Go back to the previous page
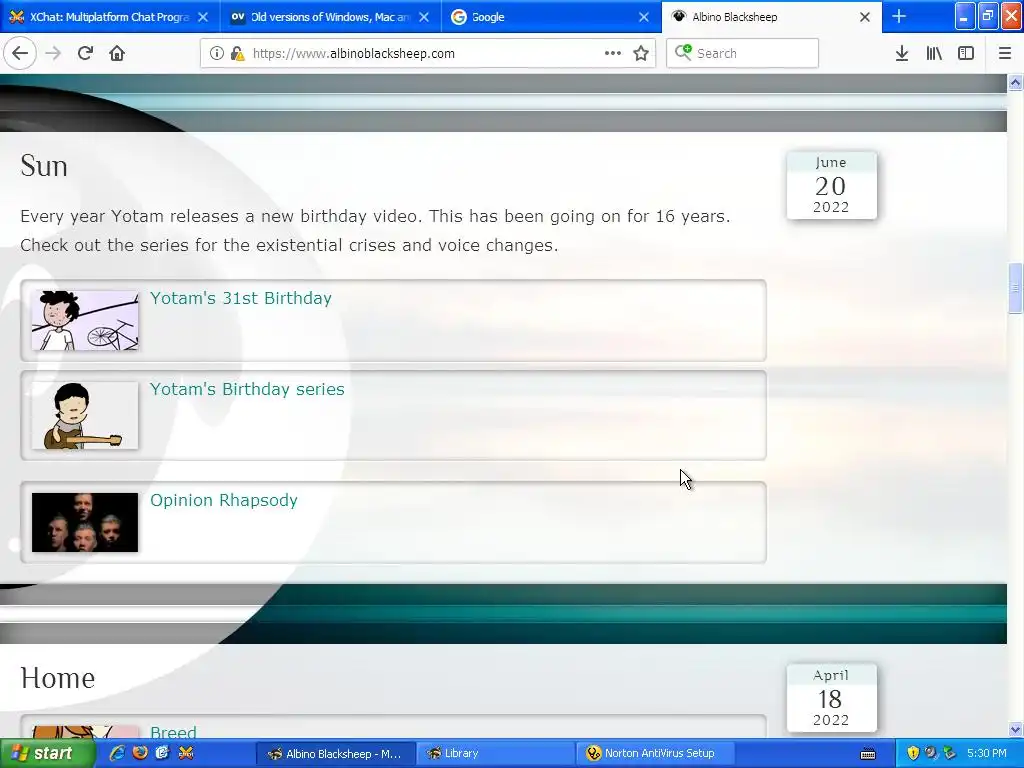 (x=20, y=54)
